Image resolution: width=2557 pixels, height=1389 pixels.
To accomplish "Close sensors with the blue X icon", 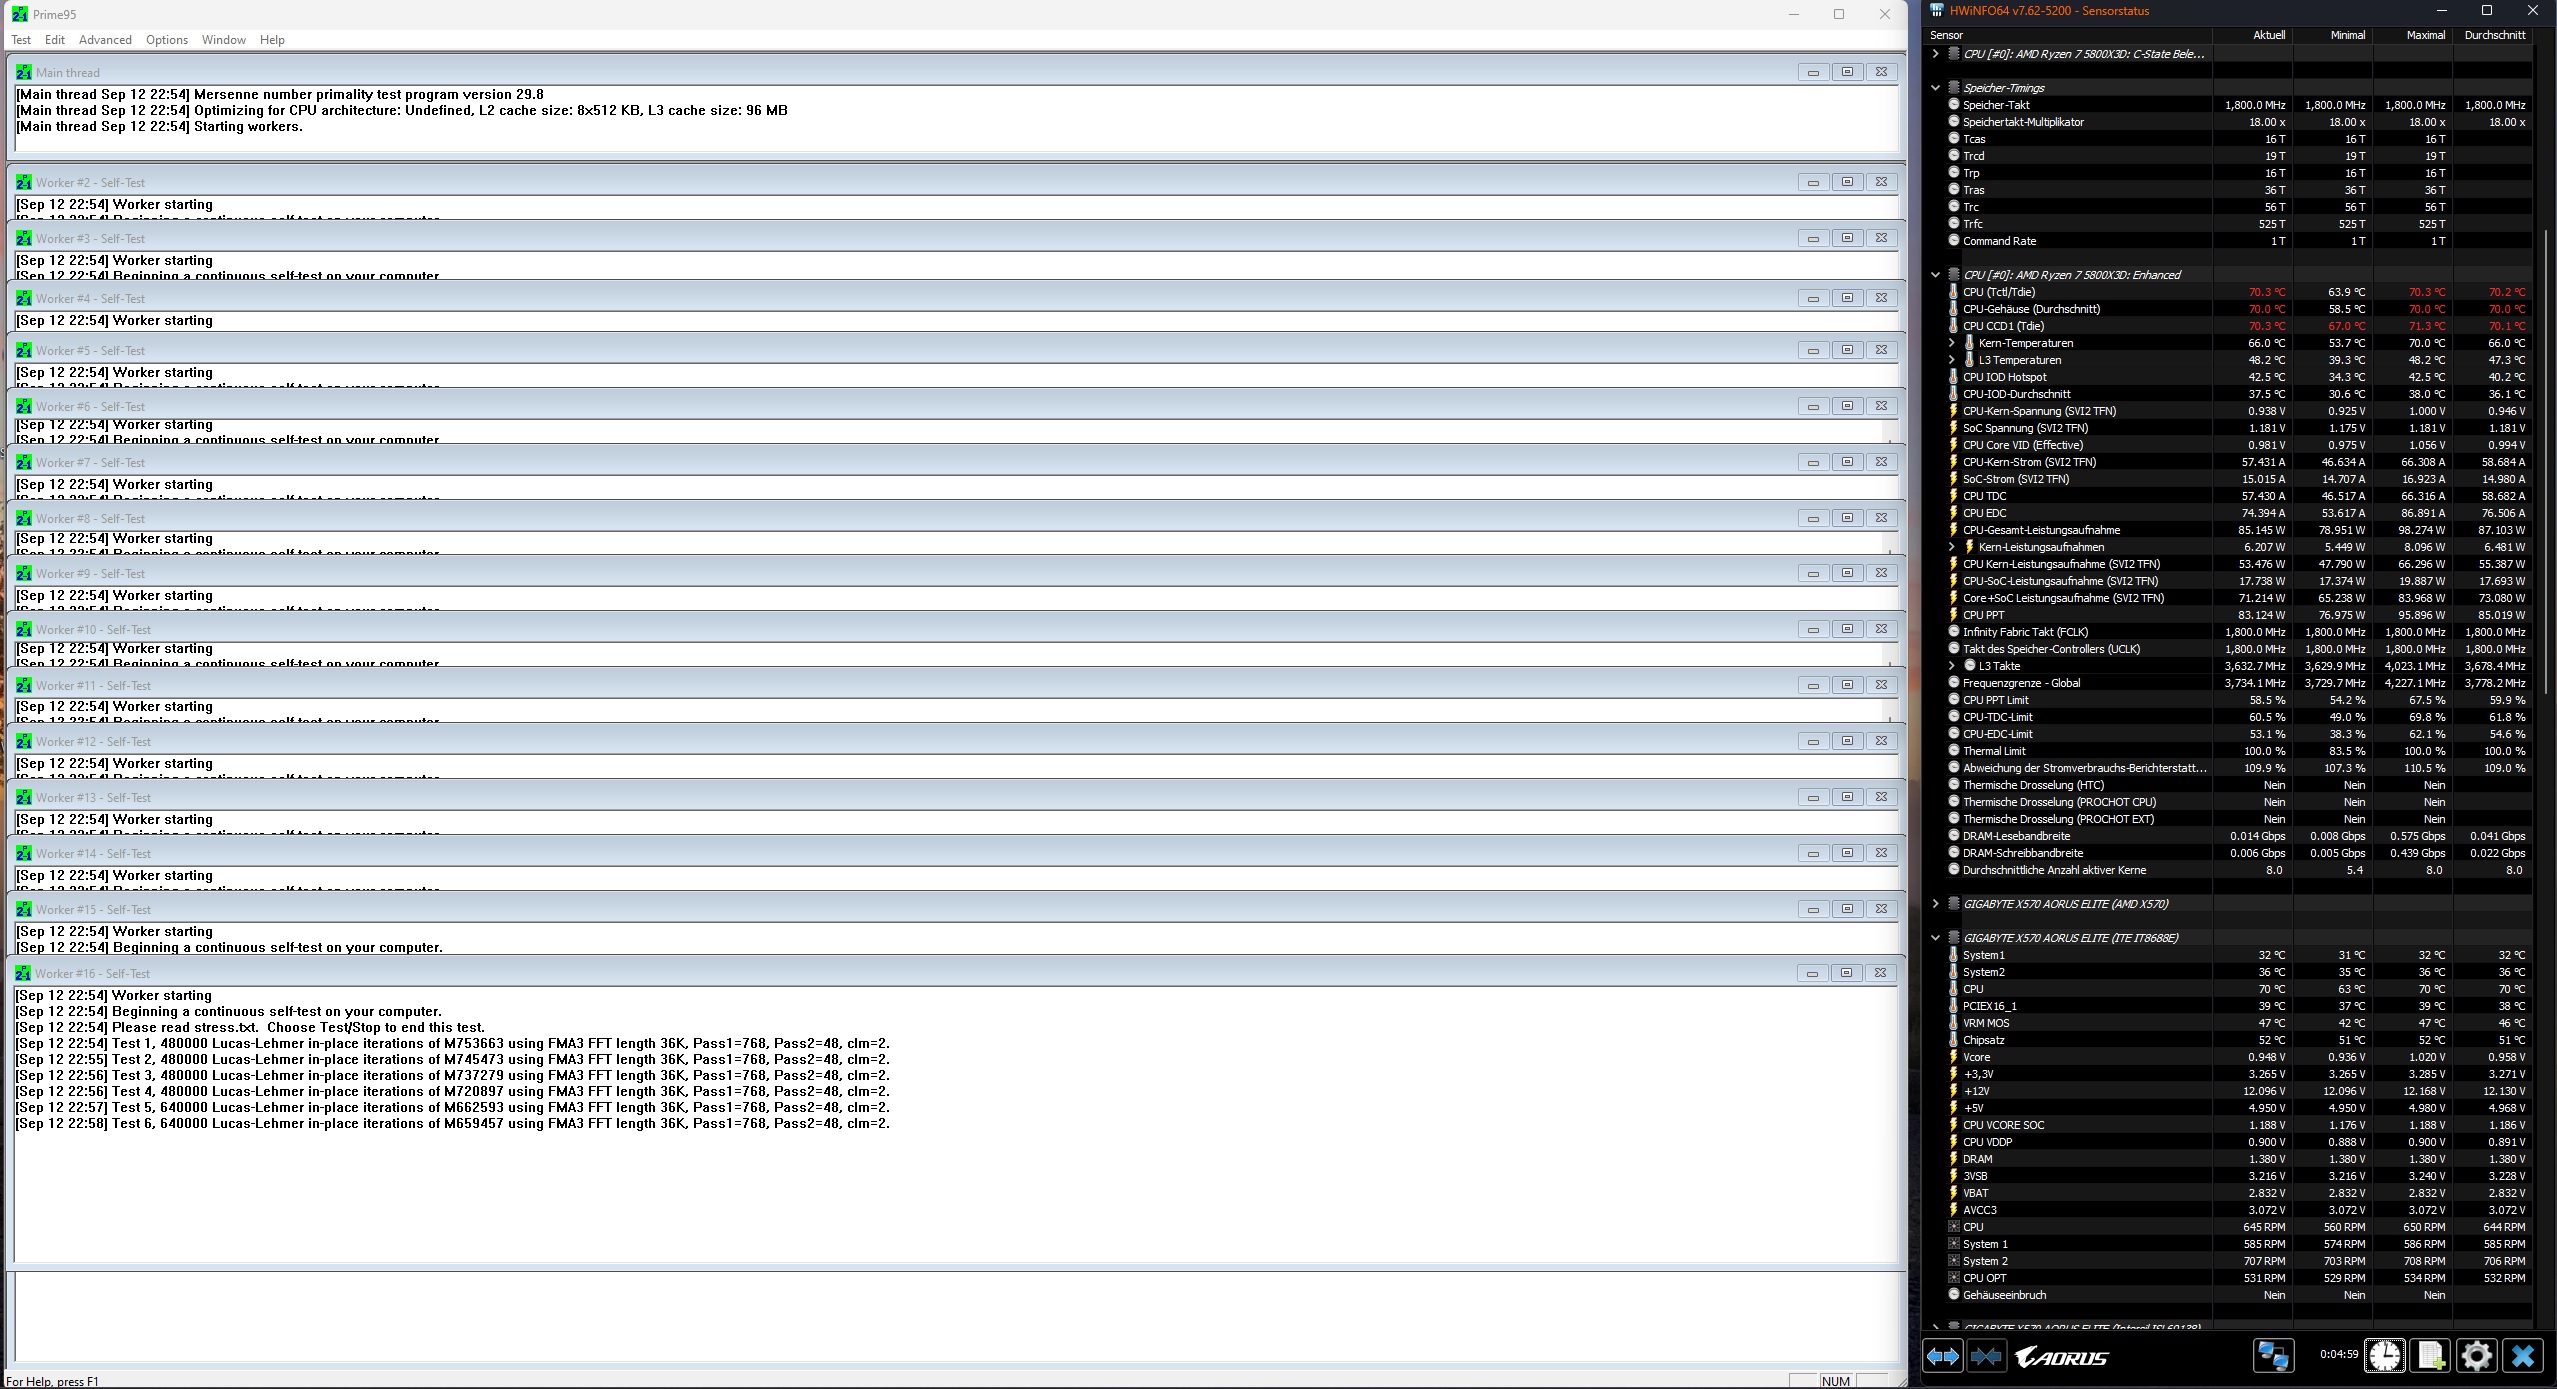I will click(x=2523, y=1356).
